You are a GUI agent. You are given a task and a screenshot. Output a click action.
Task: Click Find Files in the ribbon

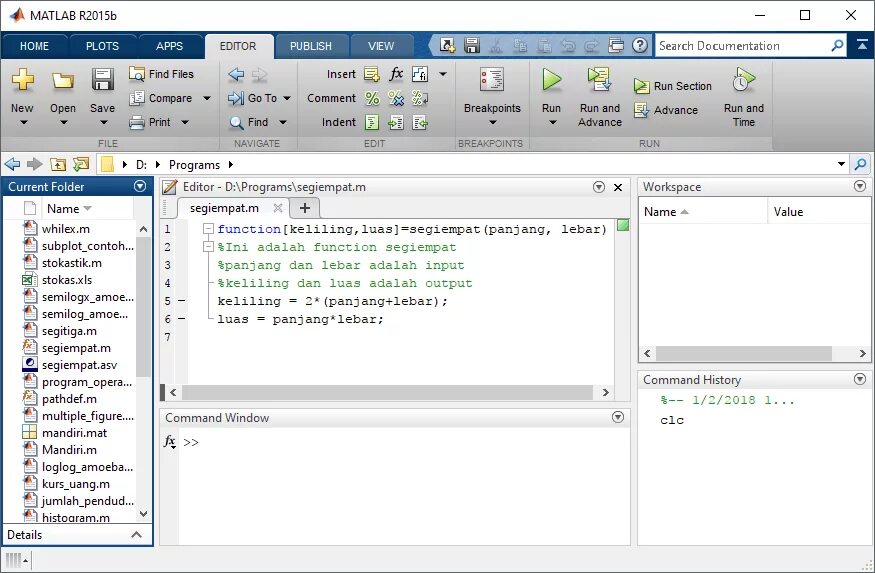pos(161,74)
